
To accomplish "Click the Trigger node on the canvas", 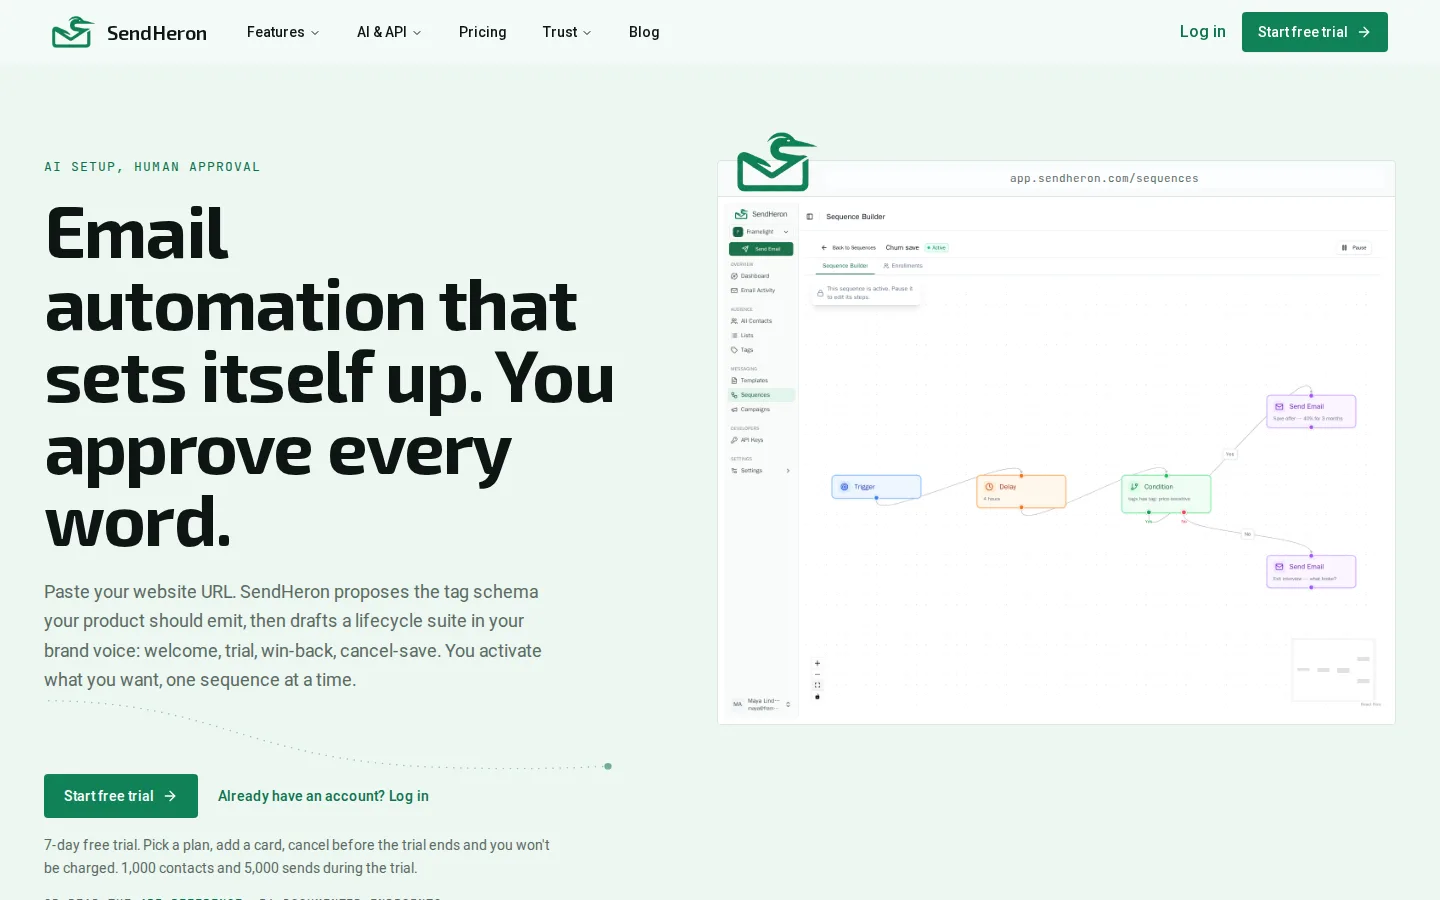I will click(x=876, y=487).
